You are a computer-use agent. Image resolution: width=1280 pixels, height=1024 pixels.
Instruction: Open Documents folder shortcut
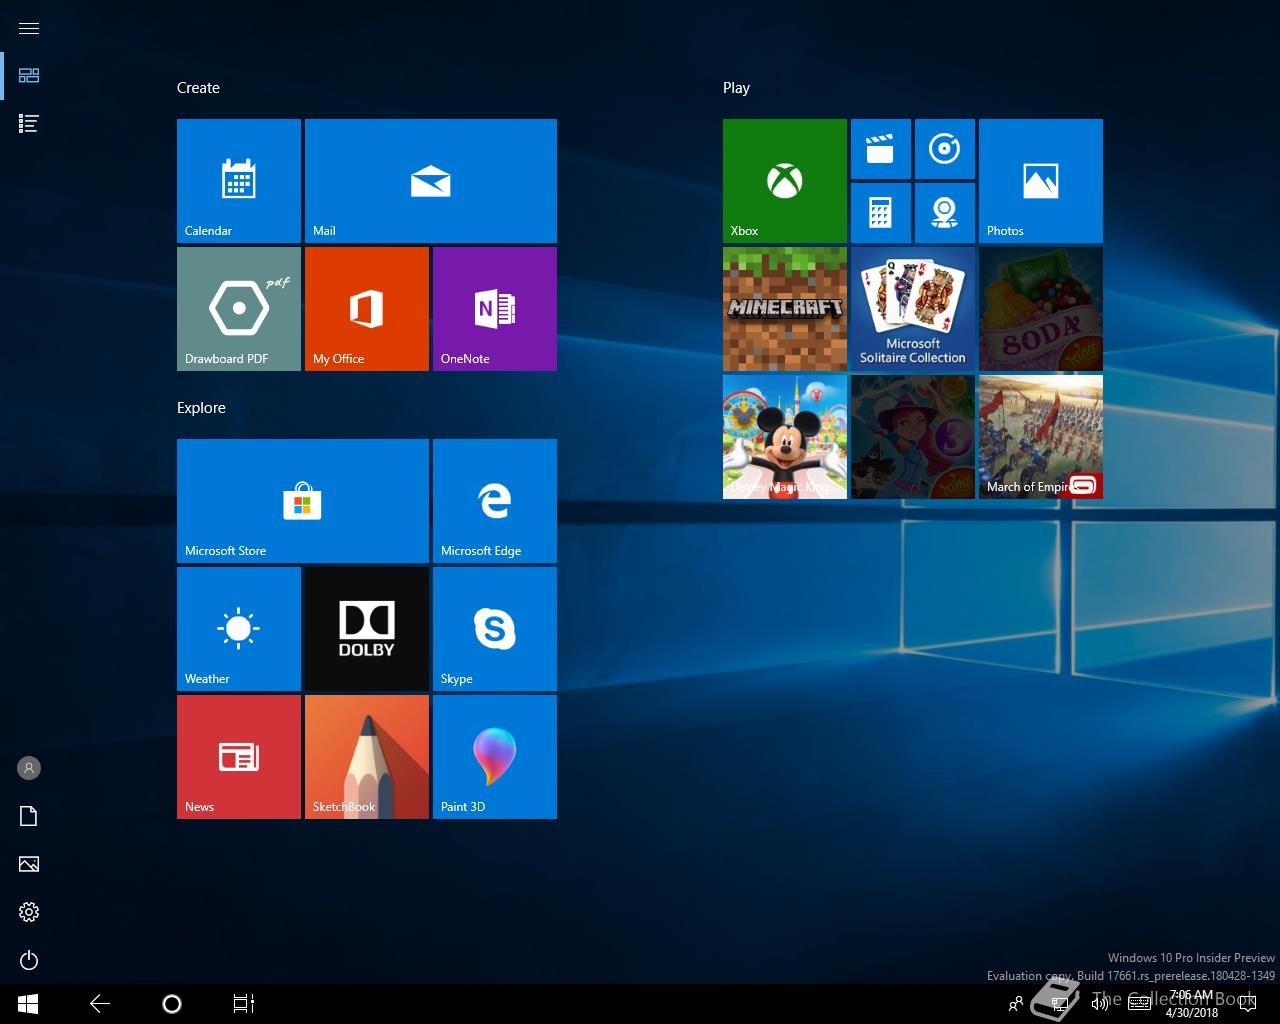tap(29, 816)
